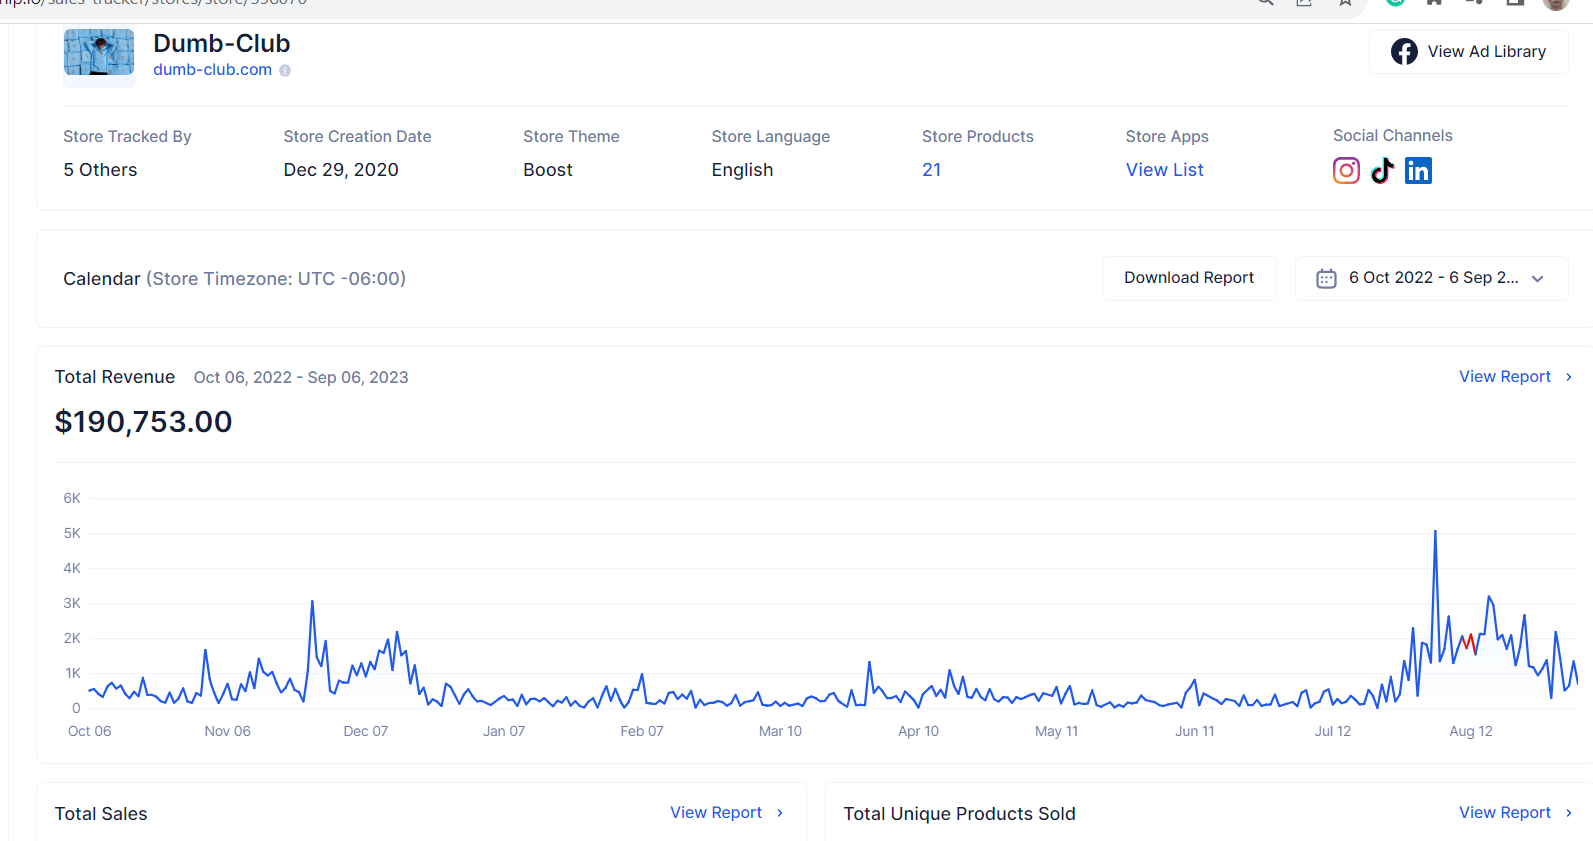Screen dimensions: 1593x841
Task: Open View Report for Total Revenue
Action: click(x=1504, y=377)
